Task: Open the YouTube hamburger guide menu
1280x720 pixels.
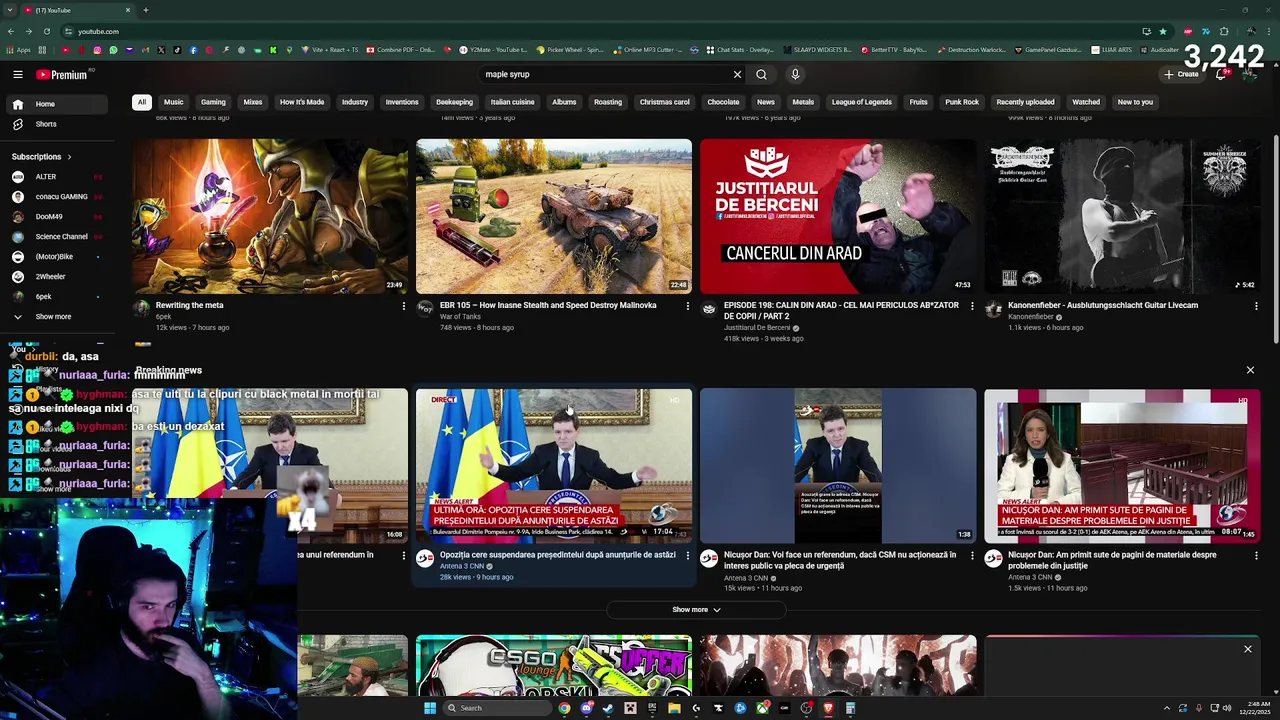Action: [17, 74]
